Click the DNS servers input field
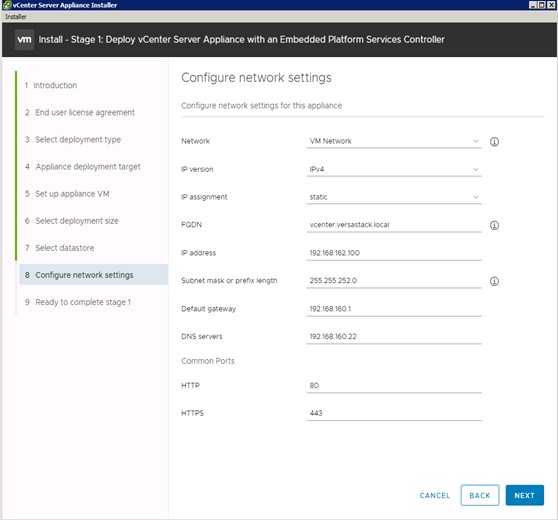558x520 pixels. pyautogui.click(x=394, y=337)
